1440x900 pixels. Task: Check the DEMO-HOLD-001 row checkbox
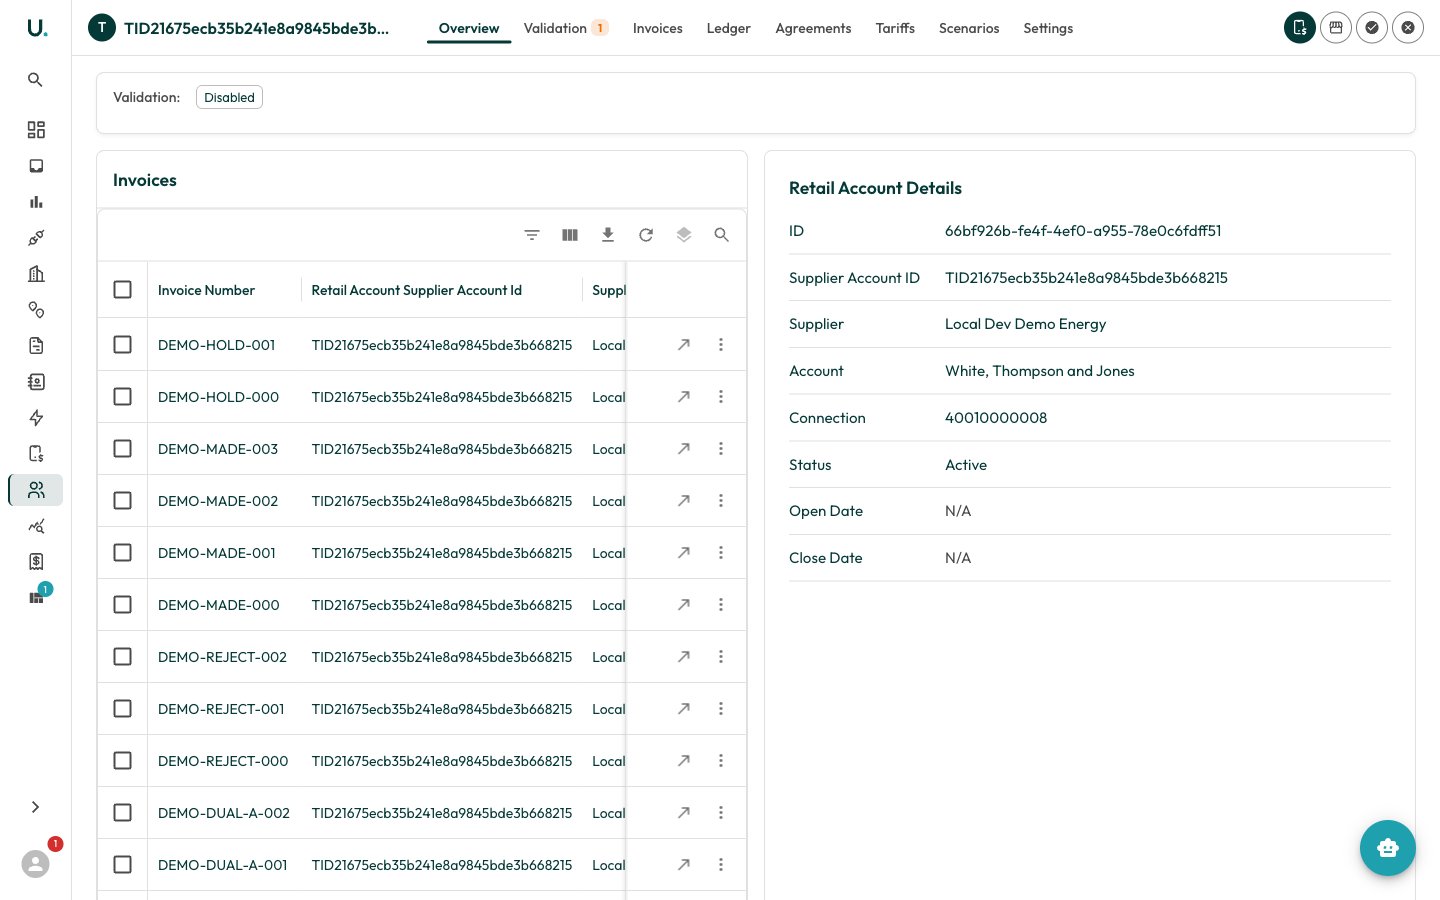(x=123, y=345)
